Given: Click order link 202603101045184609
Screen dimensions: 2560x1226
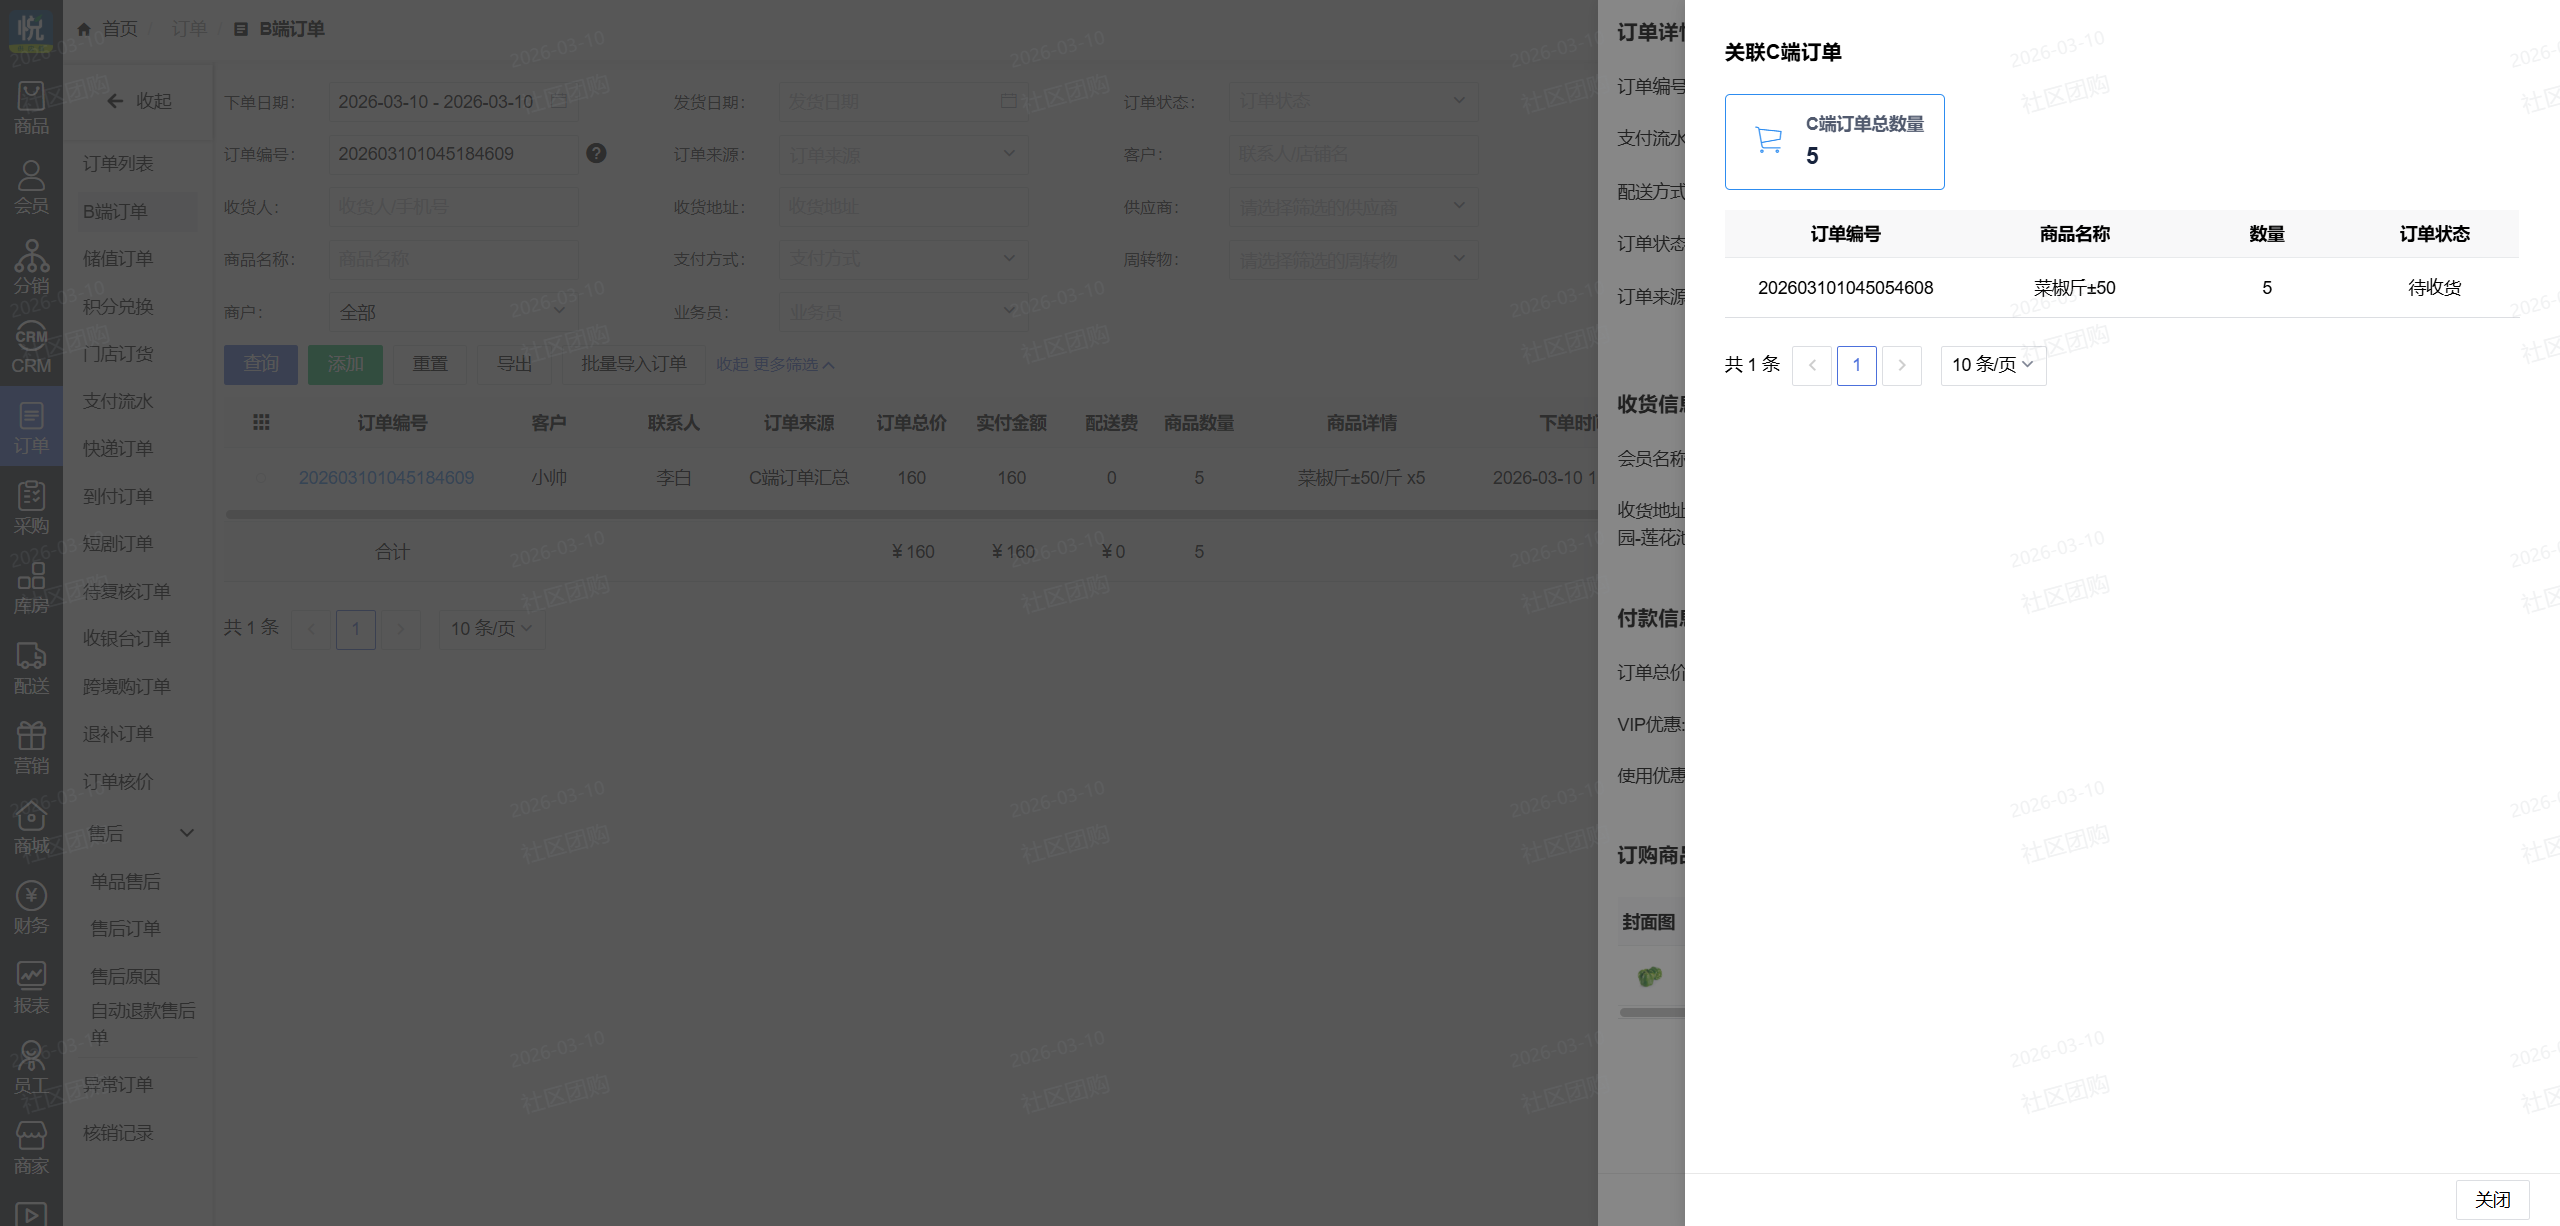Looking at the screenshot, I should [x=386, y=478].
